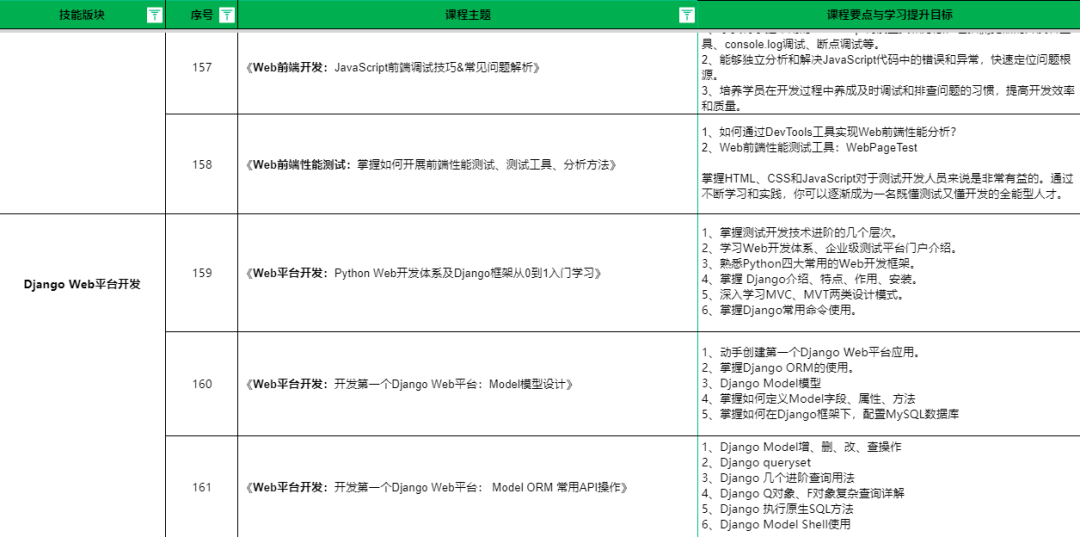This screenshot has width=1080, height=537.
Task: Select cell with number 160
Action: [x=202, y=383]
